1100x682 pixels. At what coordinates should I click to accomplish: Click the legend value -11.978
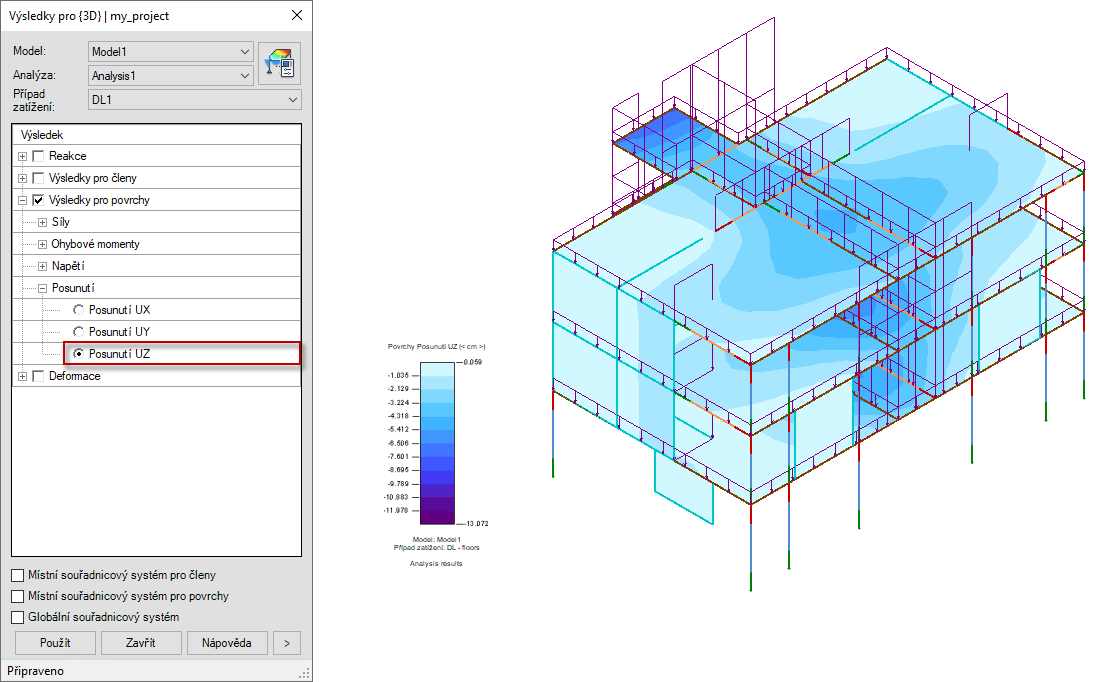(396, 510)
